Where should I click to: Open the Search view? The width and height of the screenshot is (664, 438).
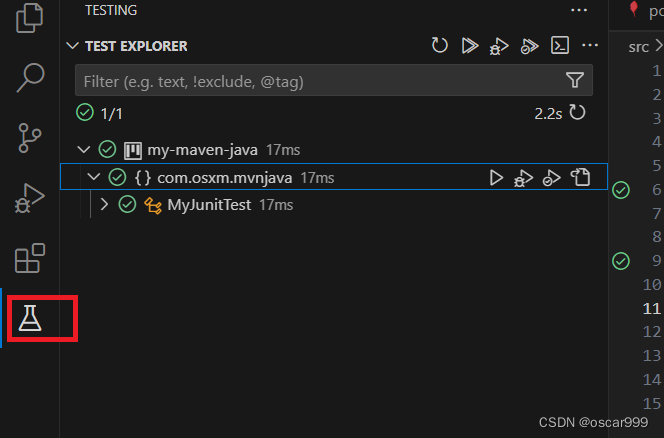click(x=30, y=78)
